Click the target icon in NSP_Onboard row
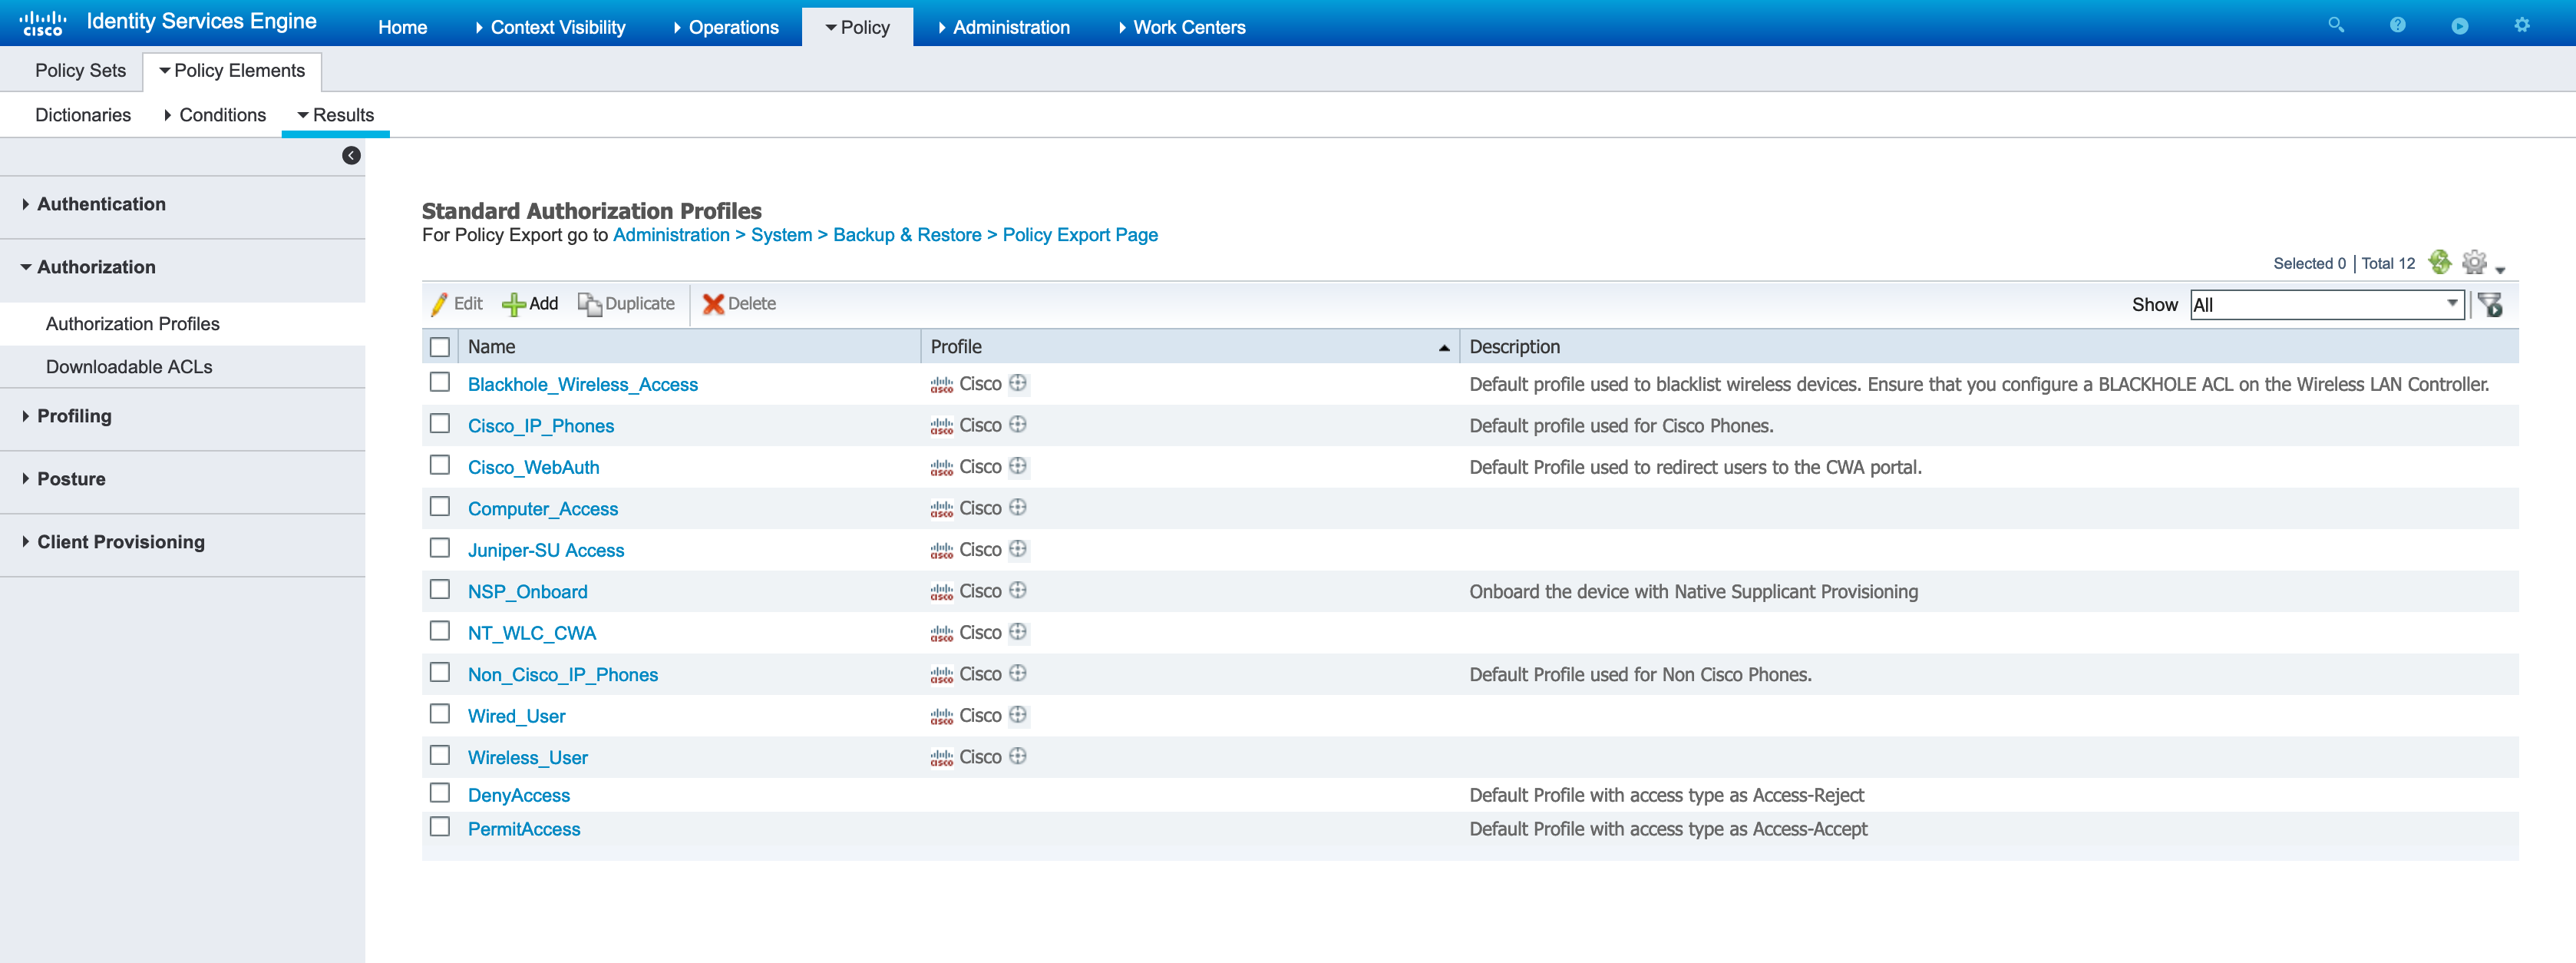Screen dimensions: 2576x963 coord(1018,590)
